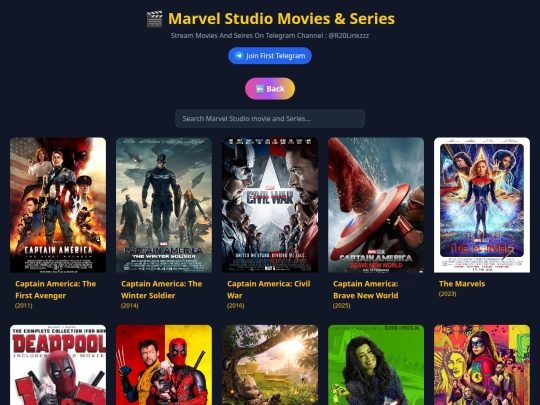540x405 pixels.
Task: Open the Deadpool Complete Collection poster
Action: click(x=58, y=365)
